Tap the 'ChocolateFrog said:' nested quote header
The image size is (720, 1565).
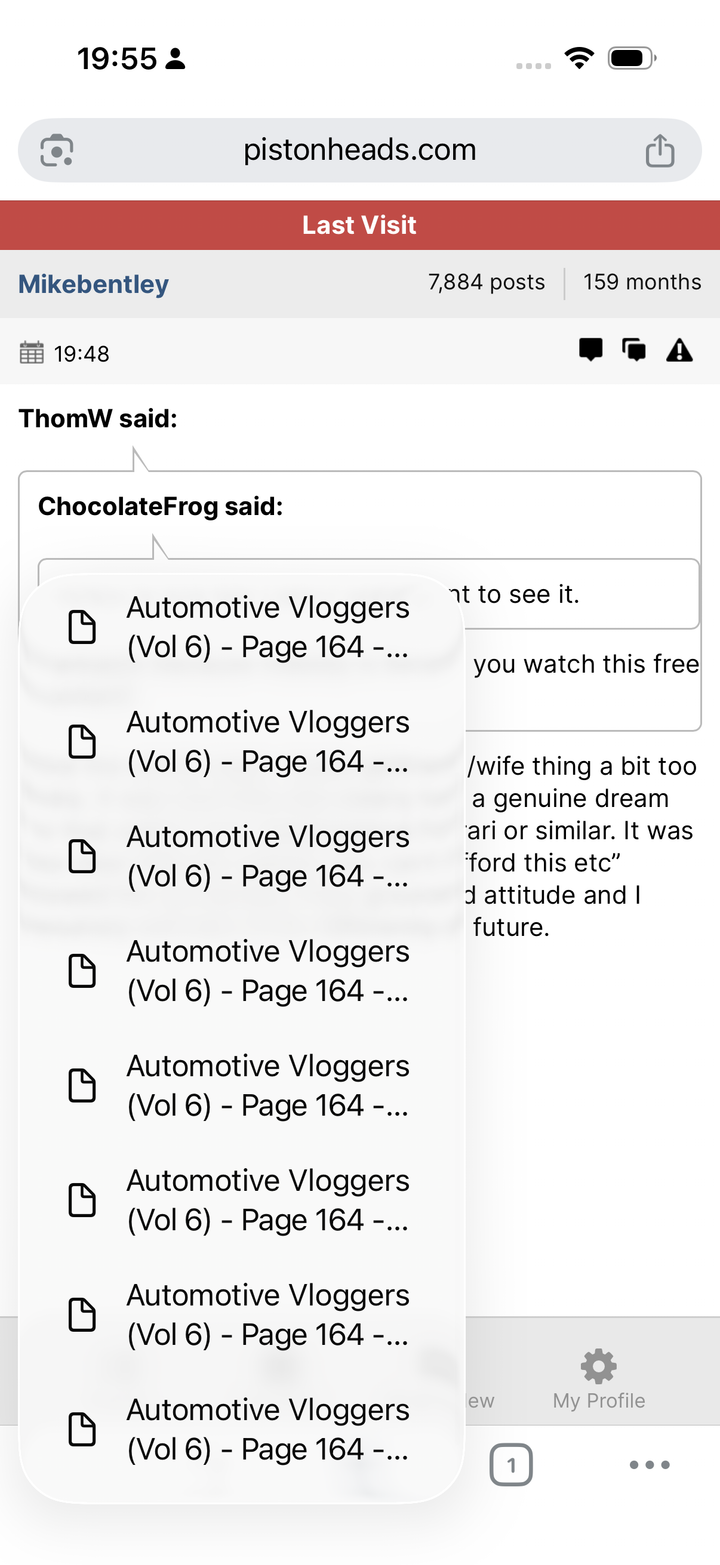(160, 507)
